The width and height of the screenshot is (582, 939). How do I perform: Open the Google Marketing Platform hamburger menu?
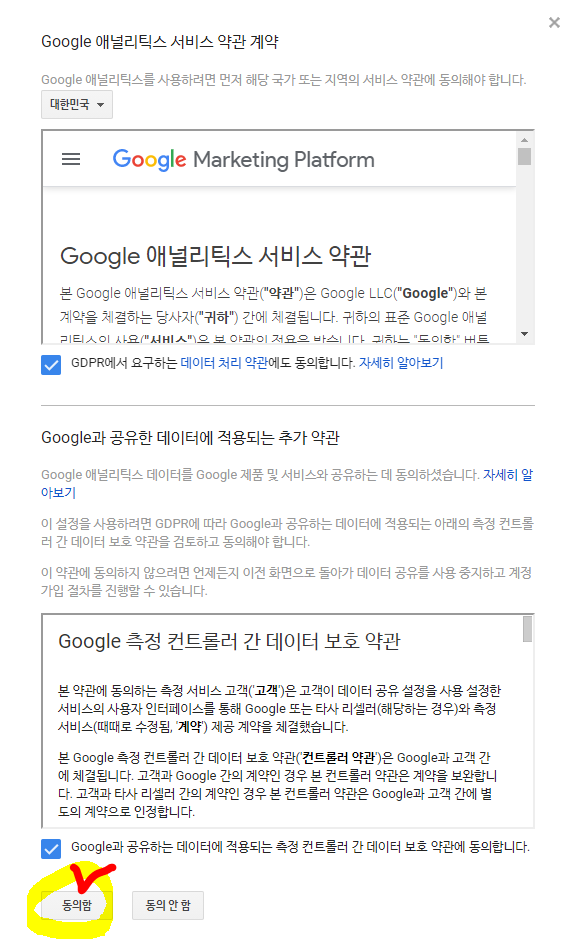[71, 159]
